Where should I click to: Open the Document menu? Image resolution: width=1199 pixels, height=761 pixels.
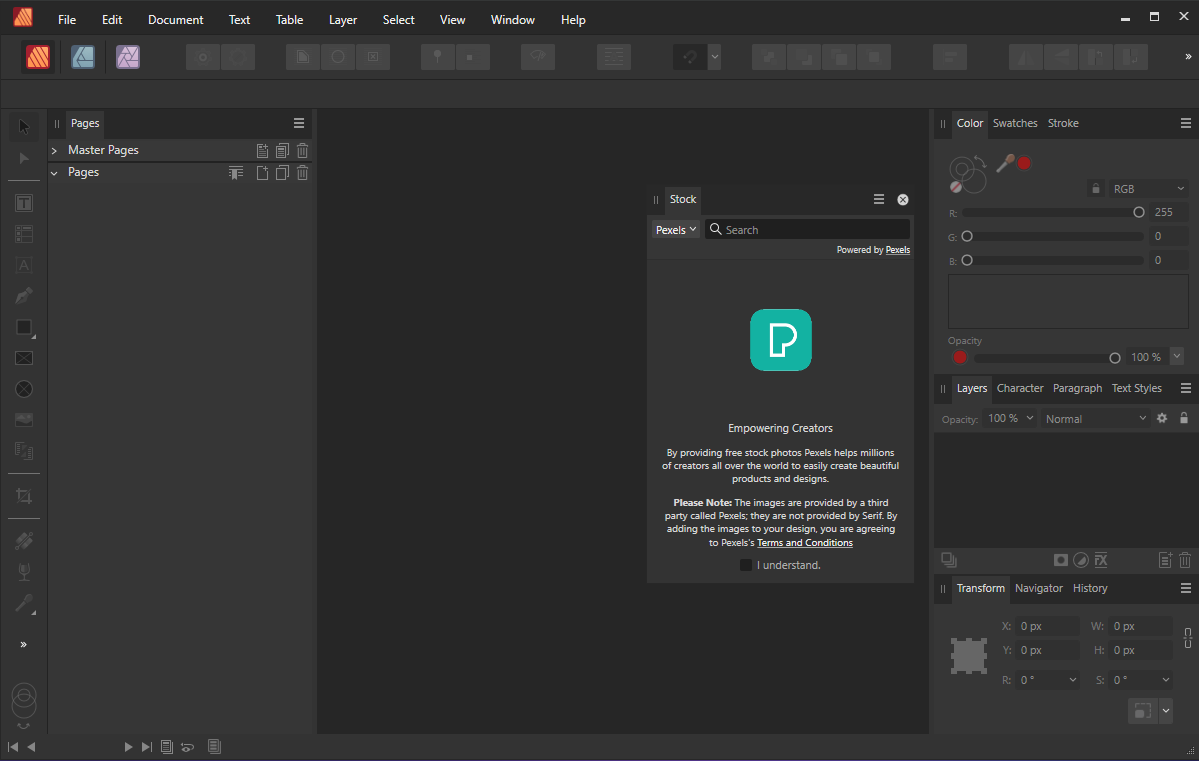click(x=176, y=20)
